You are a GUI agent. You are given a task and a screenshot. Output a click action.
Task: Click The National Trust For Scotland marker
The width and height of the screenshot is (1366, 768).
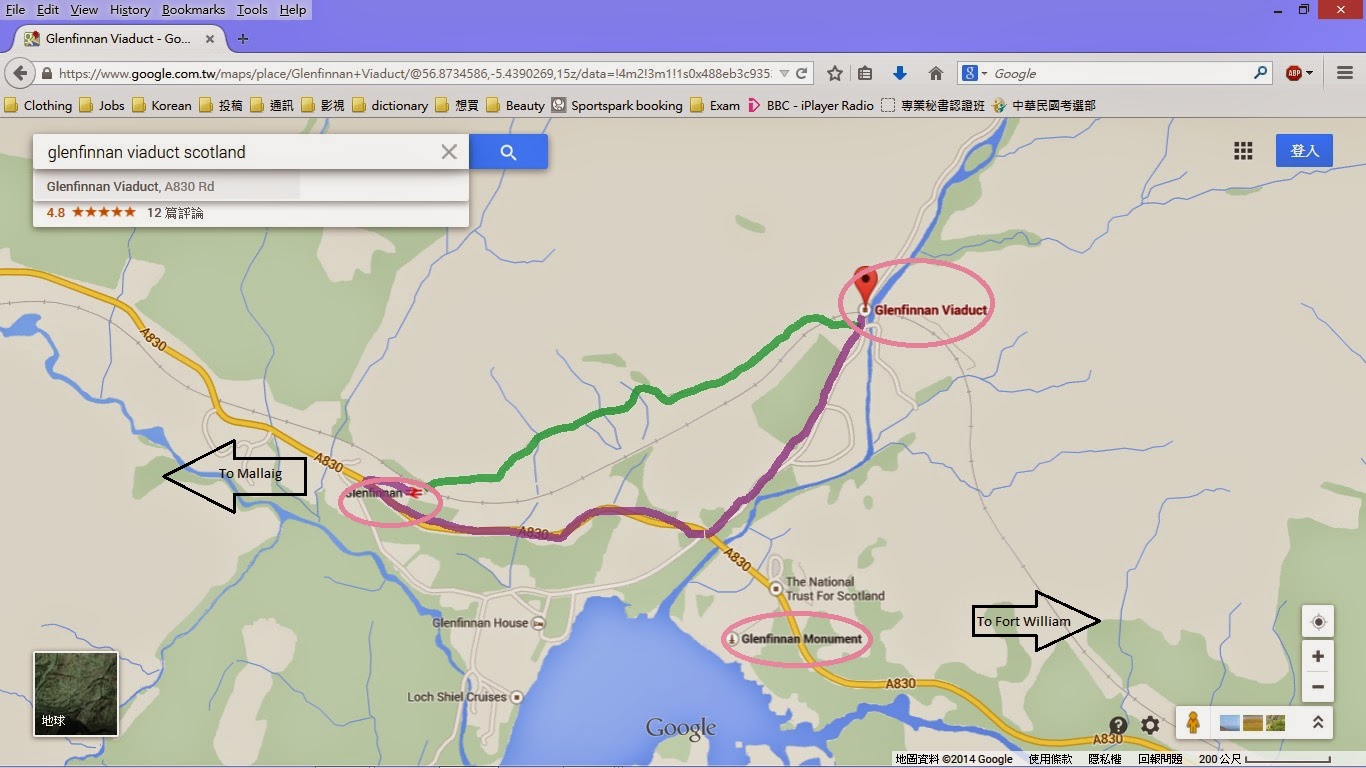776,589
